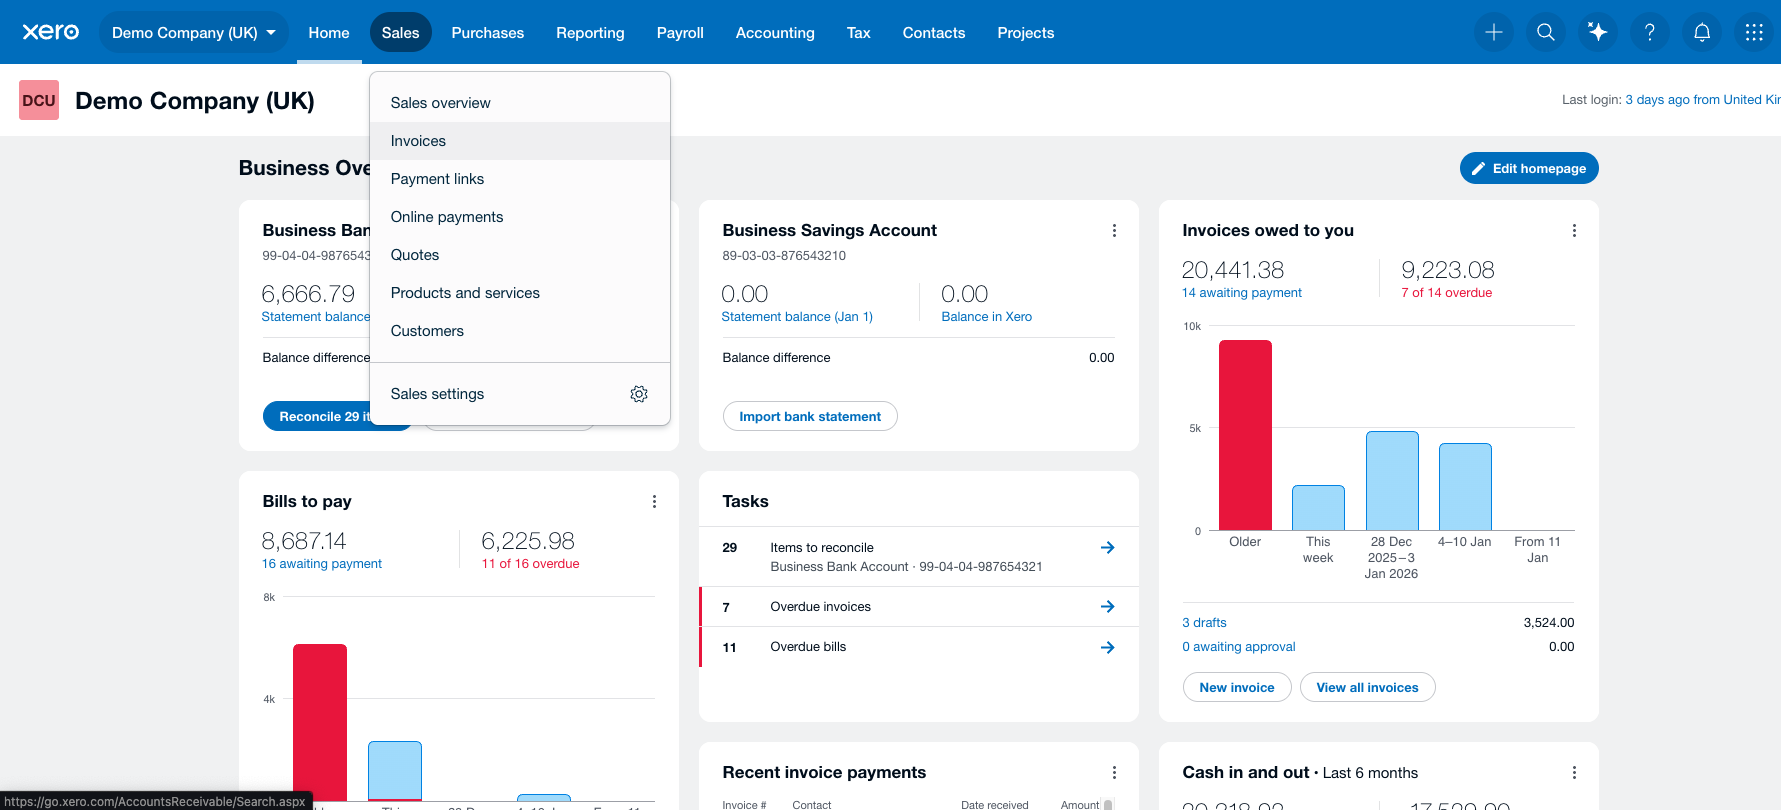Open Cash in and out options menu
This screenshot has height=810, width=1781.
[x=1574, y=773]
